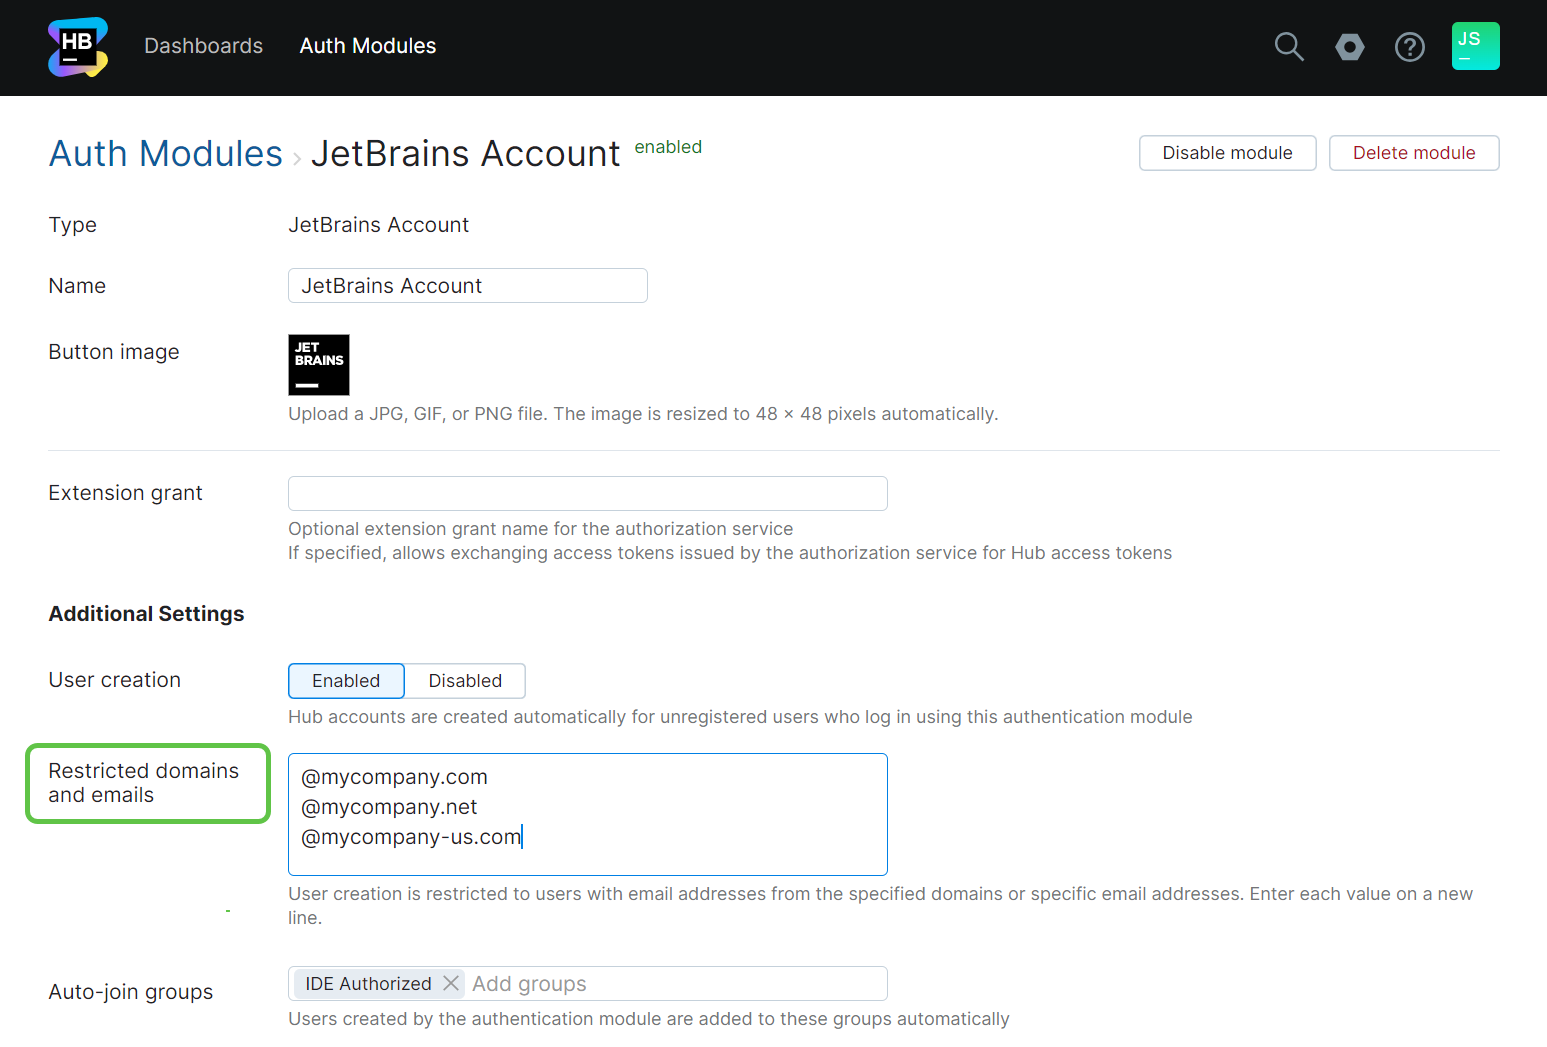Focus the Extension grant input field
Viewport: 1547px width, 1047px height.
(588, 494)
